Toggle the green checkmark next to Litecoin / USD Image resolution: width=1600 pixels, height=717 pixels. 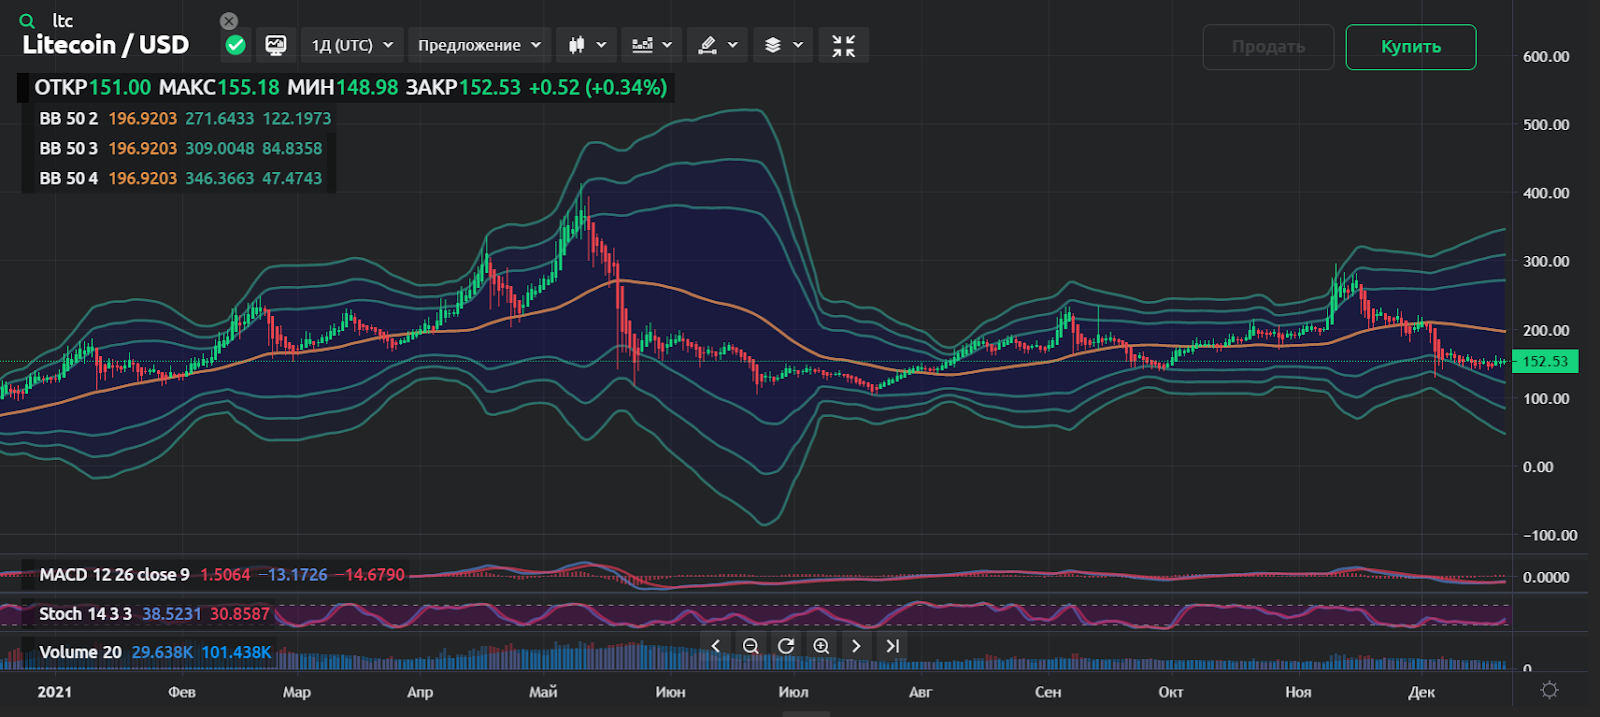(x=236, y=45)
